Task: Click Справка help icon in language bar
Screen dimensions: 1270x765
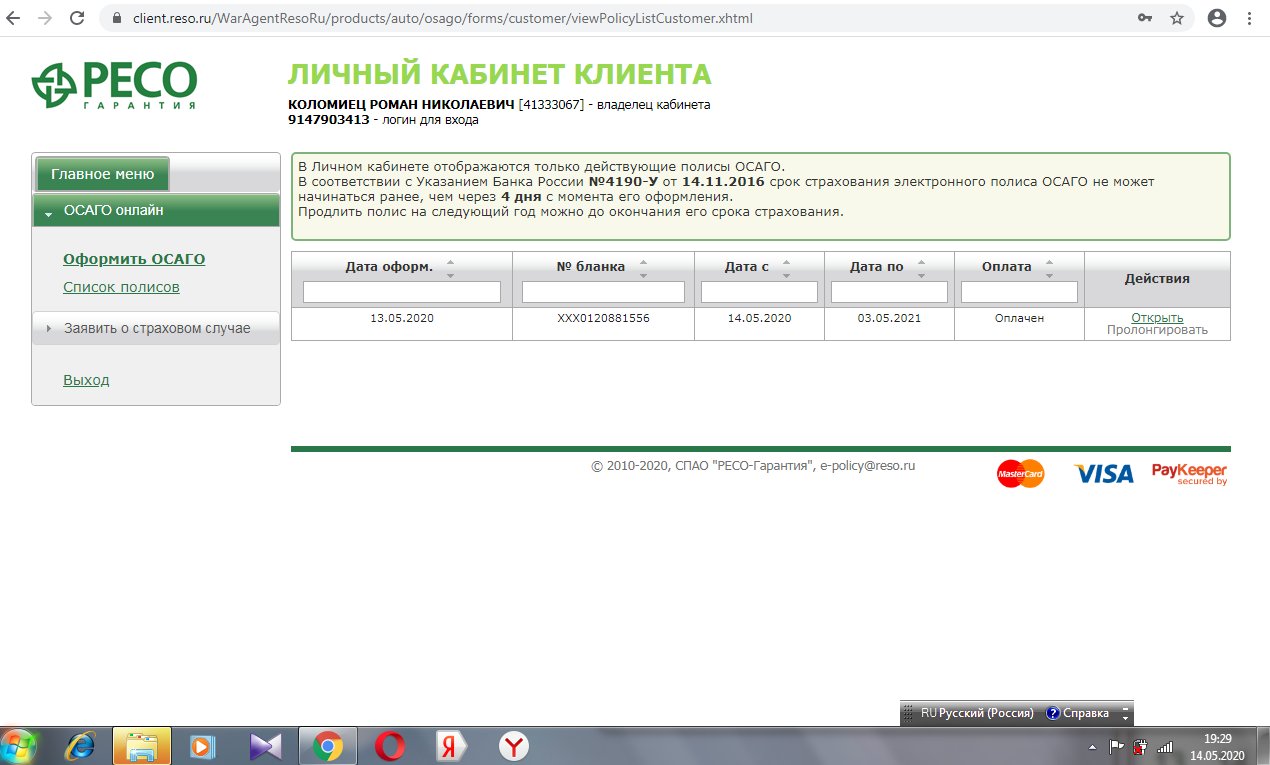Action: click(x=1077, y=713)
